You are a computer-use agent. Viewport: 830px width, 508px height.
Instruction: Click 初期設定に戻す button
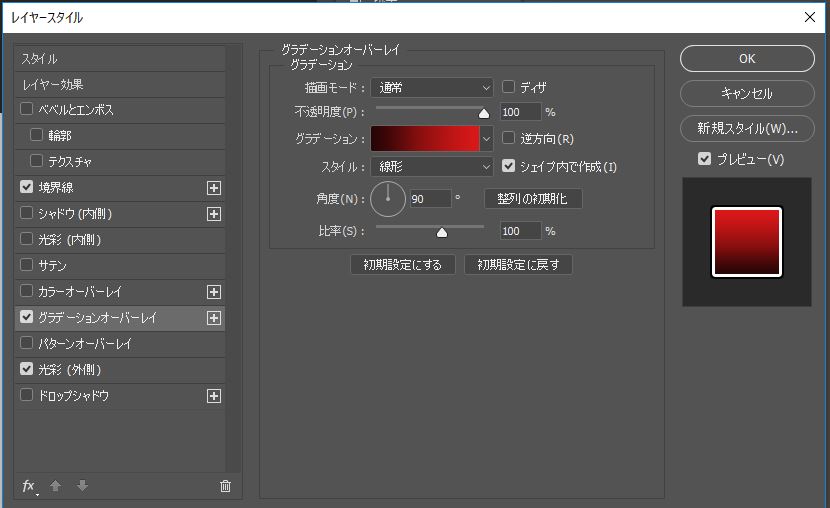tap(518, 265)
